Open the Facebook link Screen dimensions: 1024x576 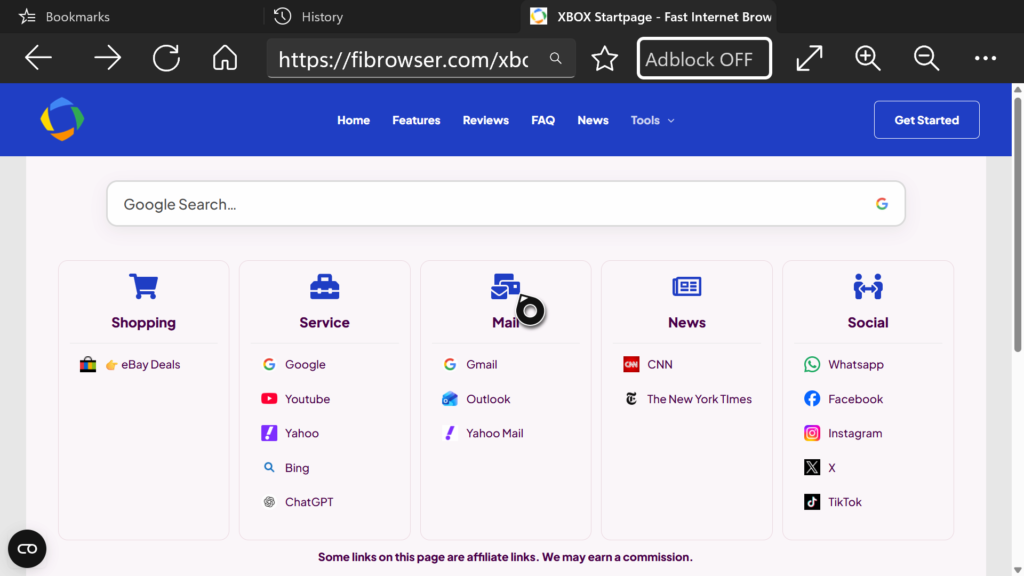(843, 399)
